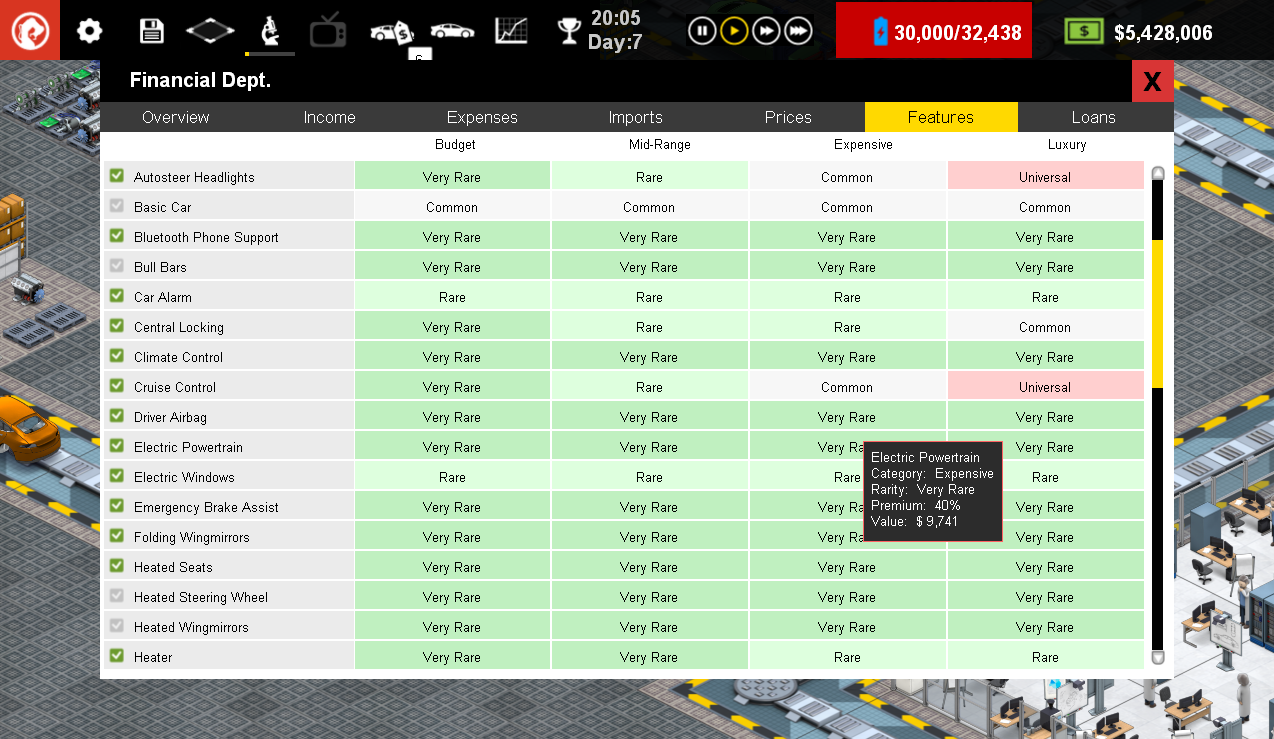Click the $5,428,006 money display
The image size is (1274, 739).
click(1145, 30)
